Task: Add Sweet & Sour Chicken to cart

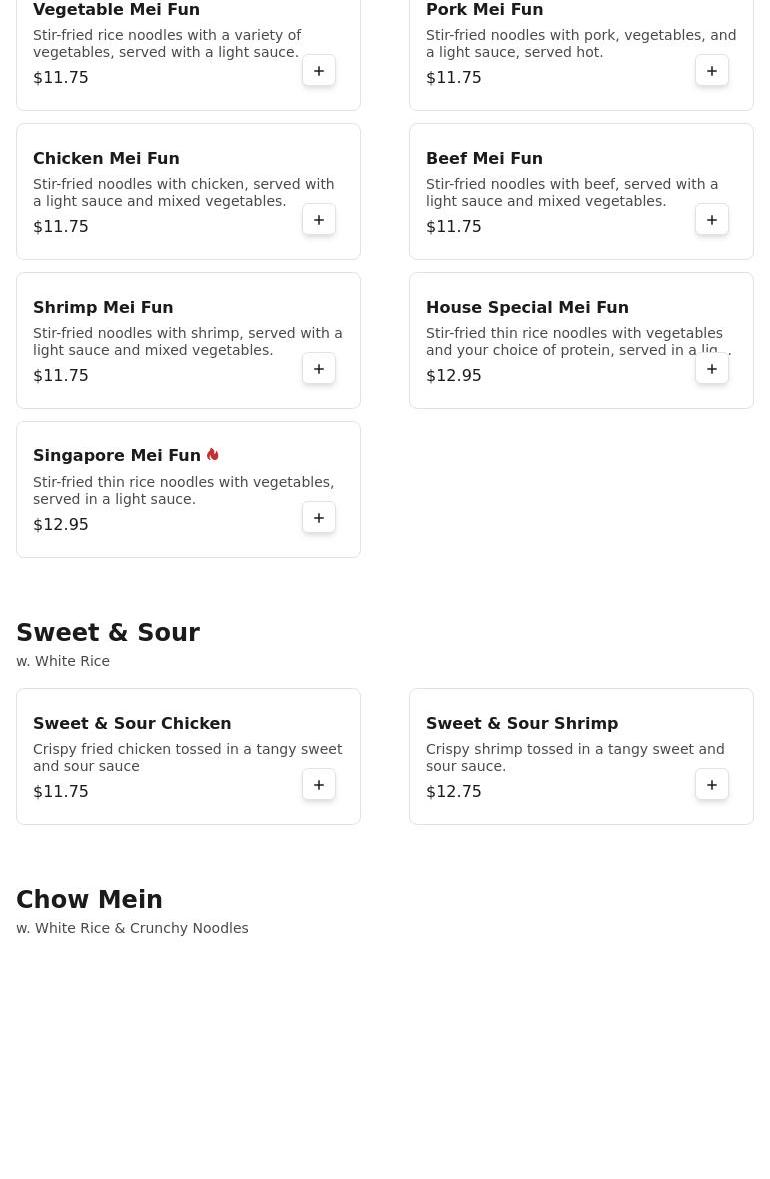Action: (319, 785)
